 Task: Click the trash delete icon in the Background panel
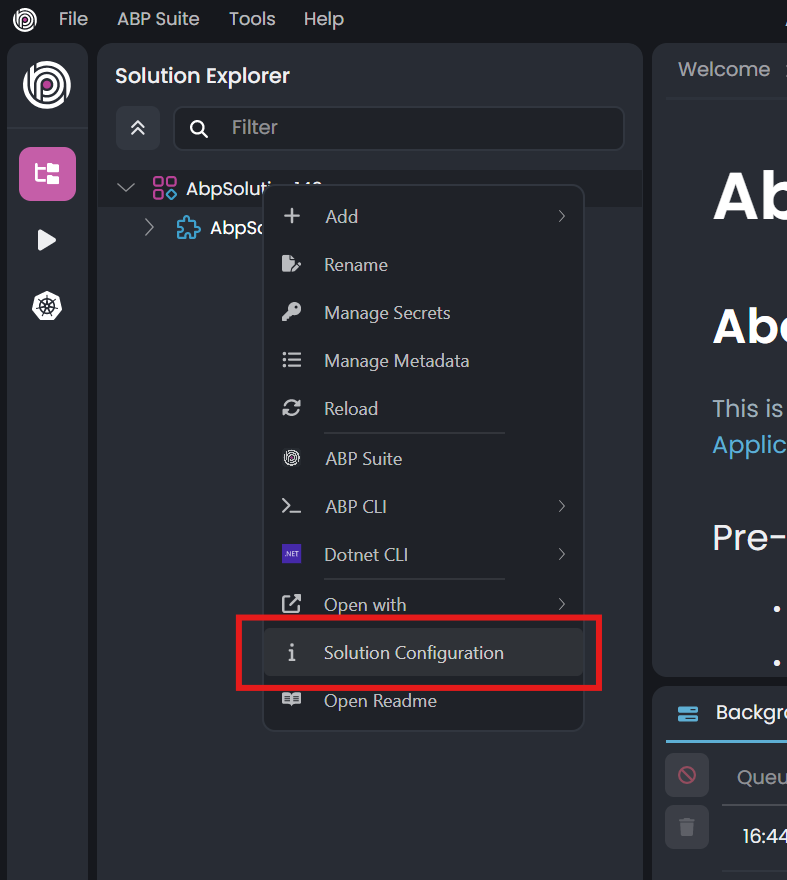687,827
